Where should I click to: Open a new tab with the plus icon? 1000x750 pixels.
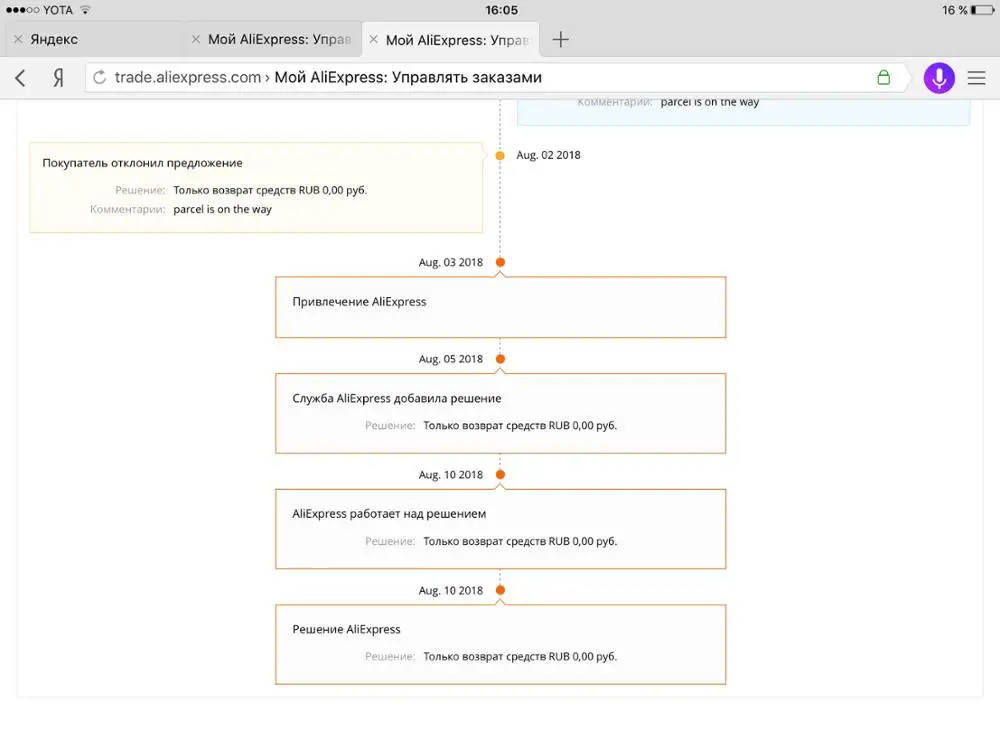(x=560, y=40)
